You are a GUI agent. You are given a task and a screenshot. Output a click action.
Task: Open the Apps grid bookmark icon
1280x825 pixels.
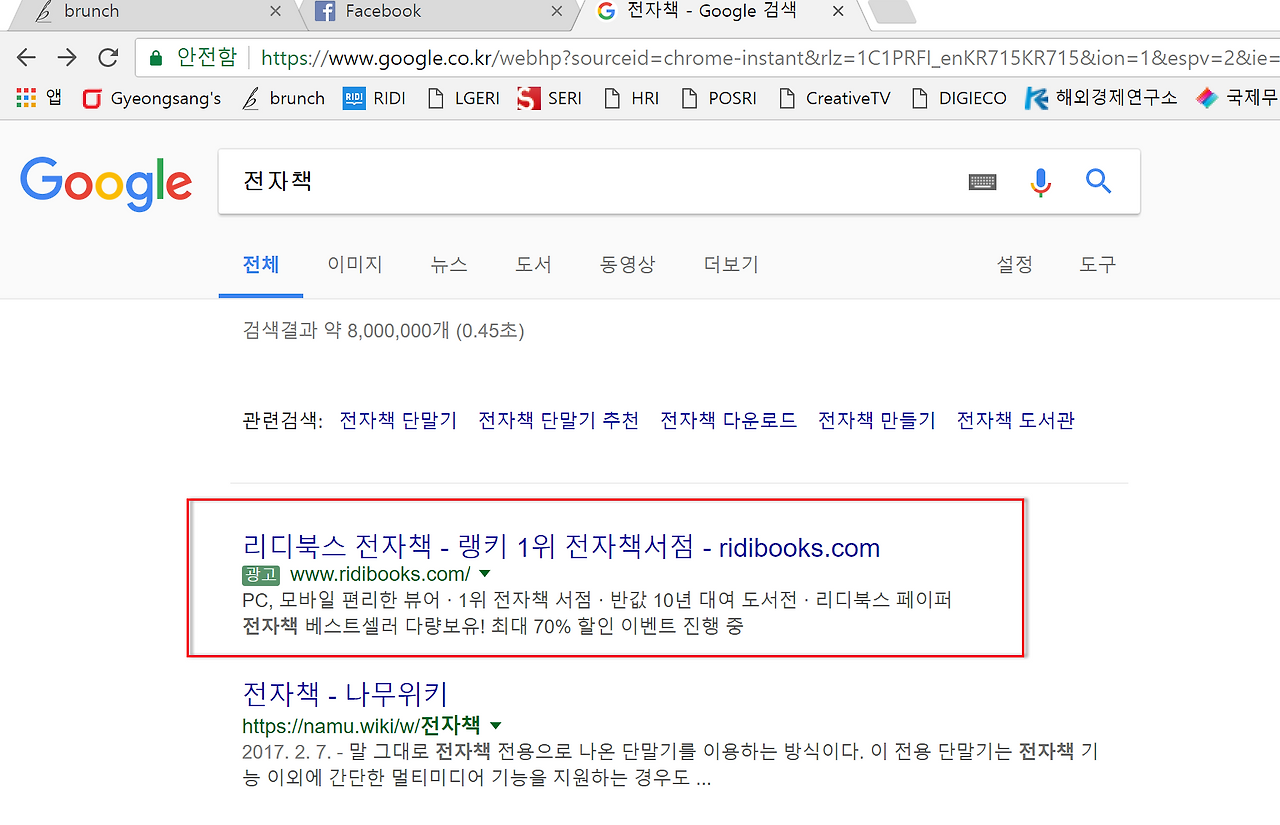26,98
